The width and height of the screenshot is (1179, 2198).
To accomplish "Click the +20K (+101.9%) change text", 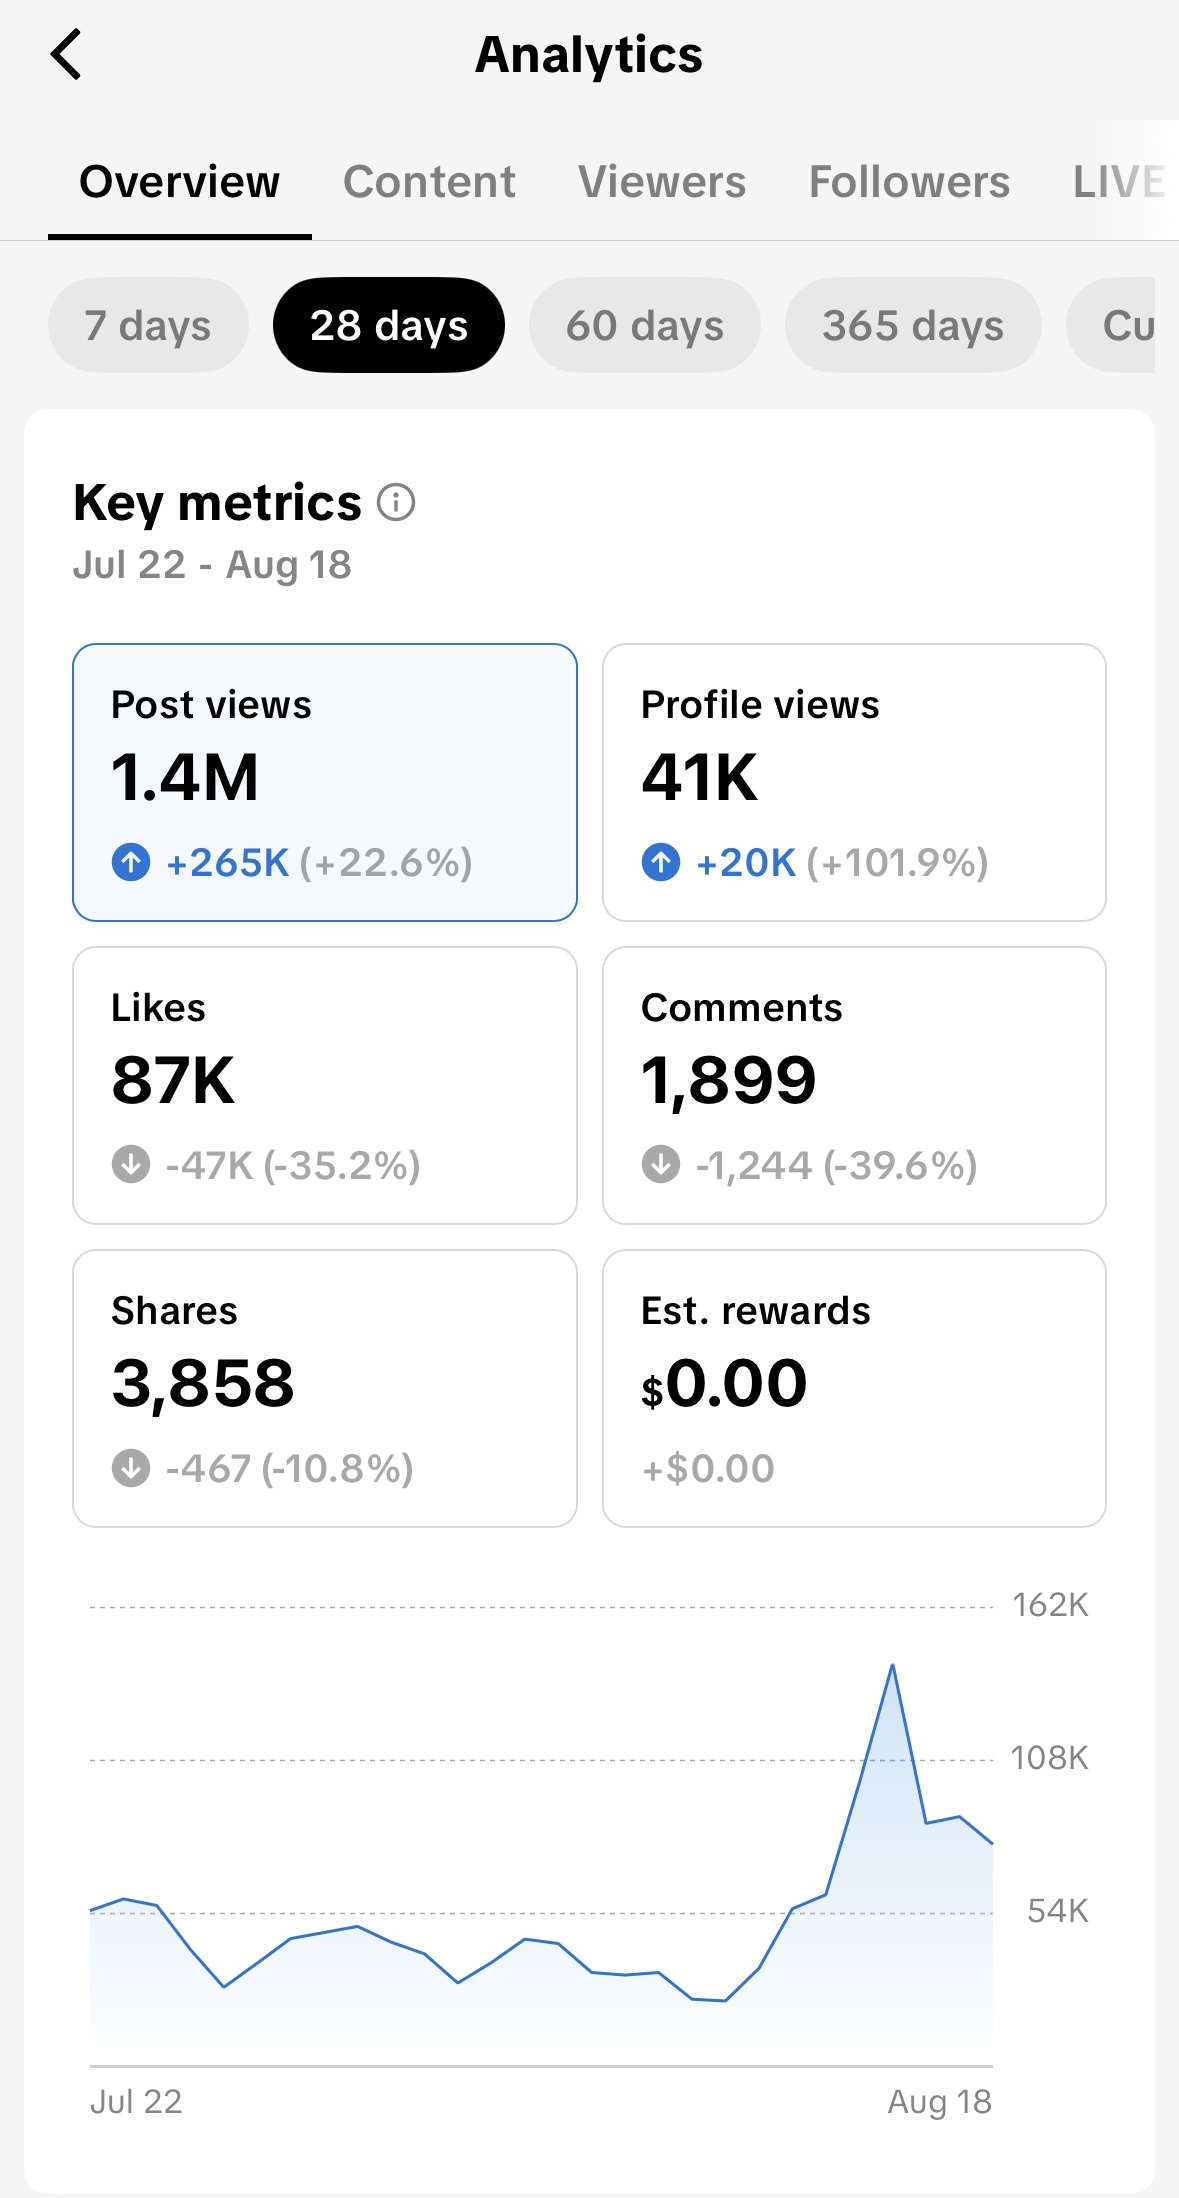I will click(x=842, y=862).
